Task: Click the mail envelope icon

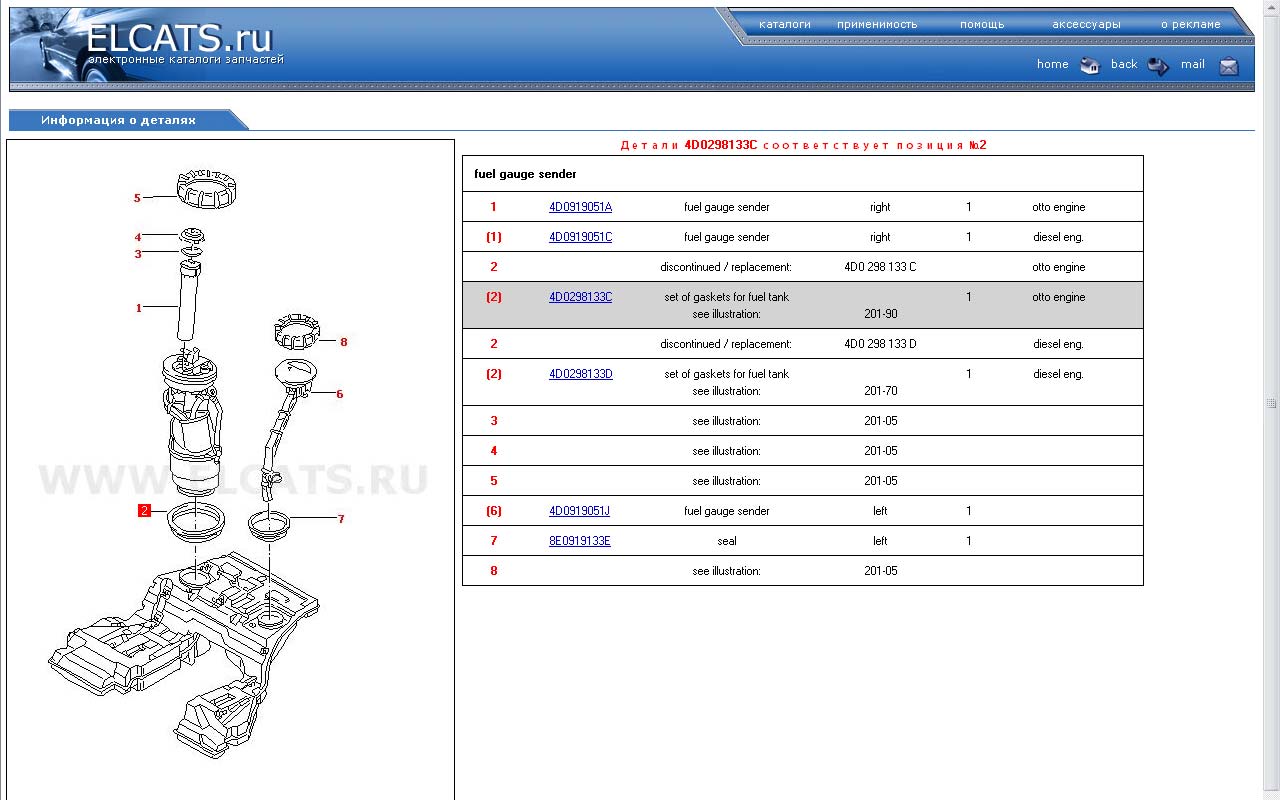Action: tap(1229, 66)
